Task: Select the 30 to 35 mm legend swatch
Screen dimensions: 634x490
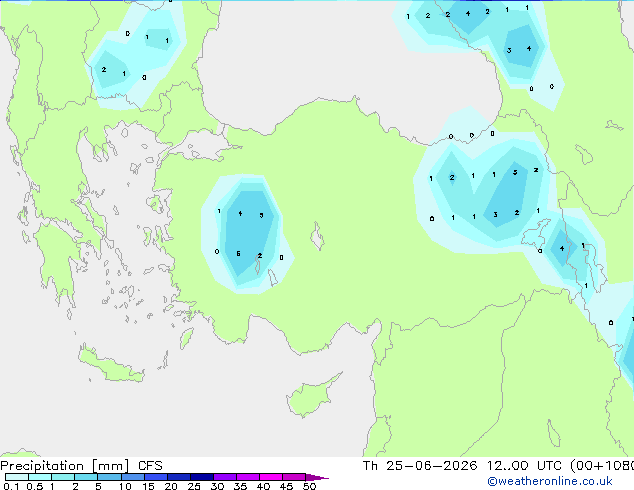Action: (x=225, y=477)
